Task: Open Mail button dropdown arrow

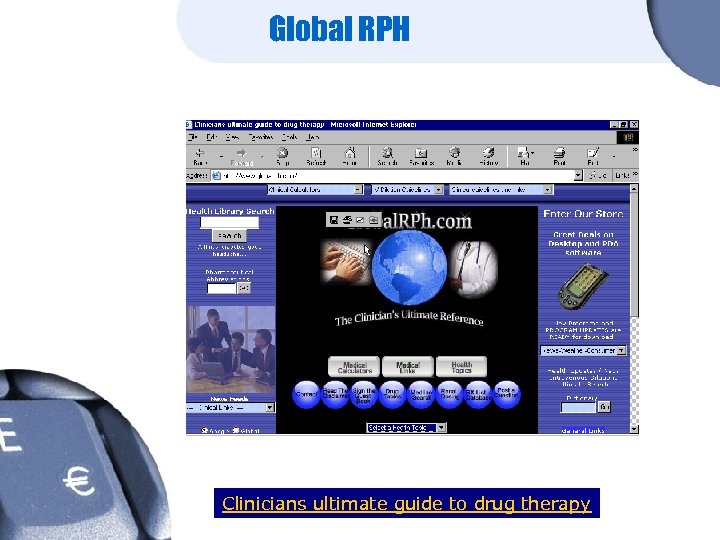Action: pos(532,153)
